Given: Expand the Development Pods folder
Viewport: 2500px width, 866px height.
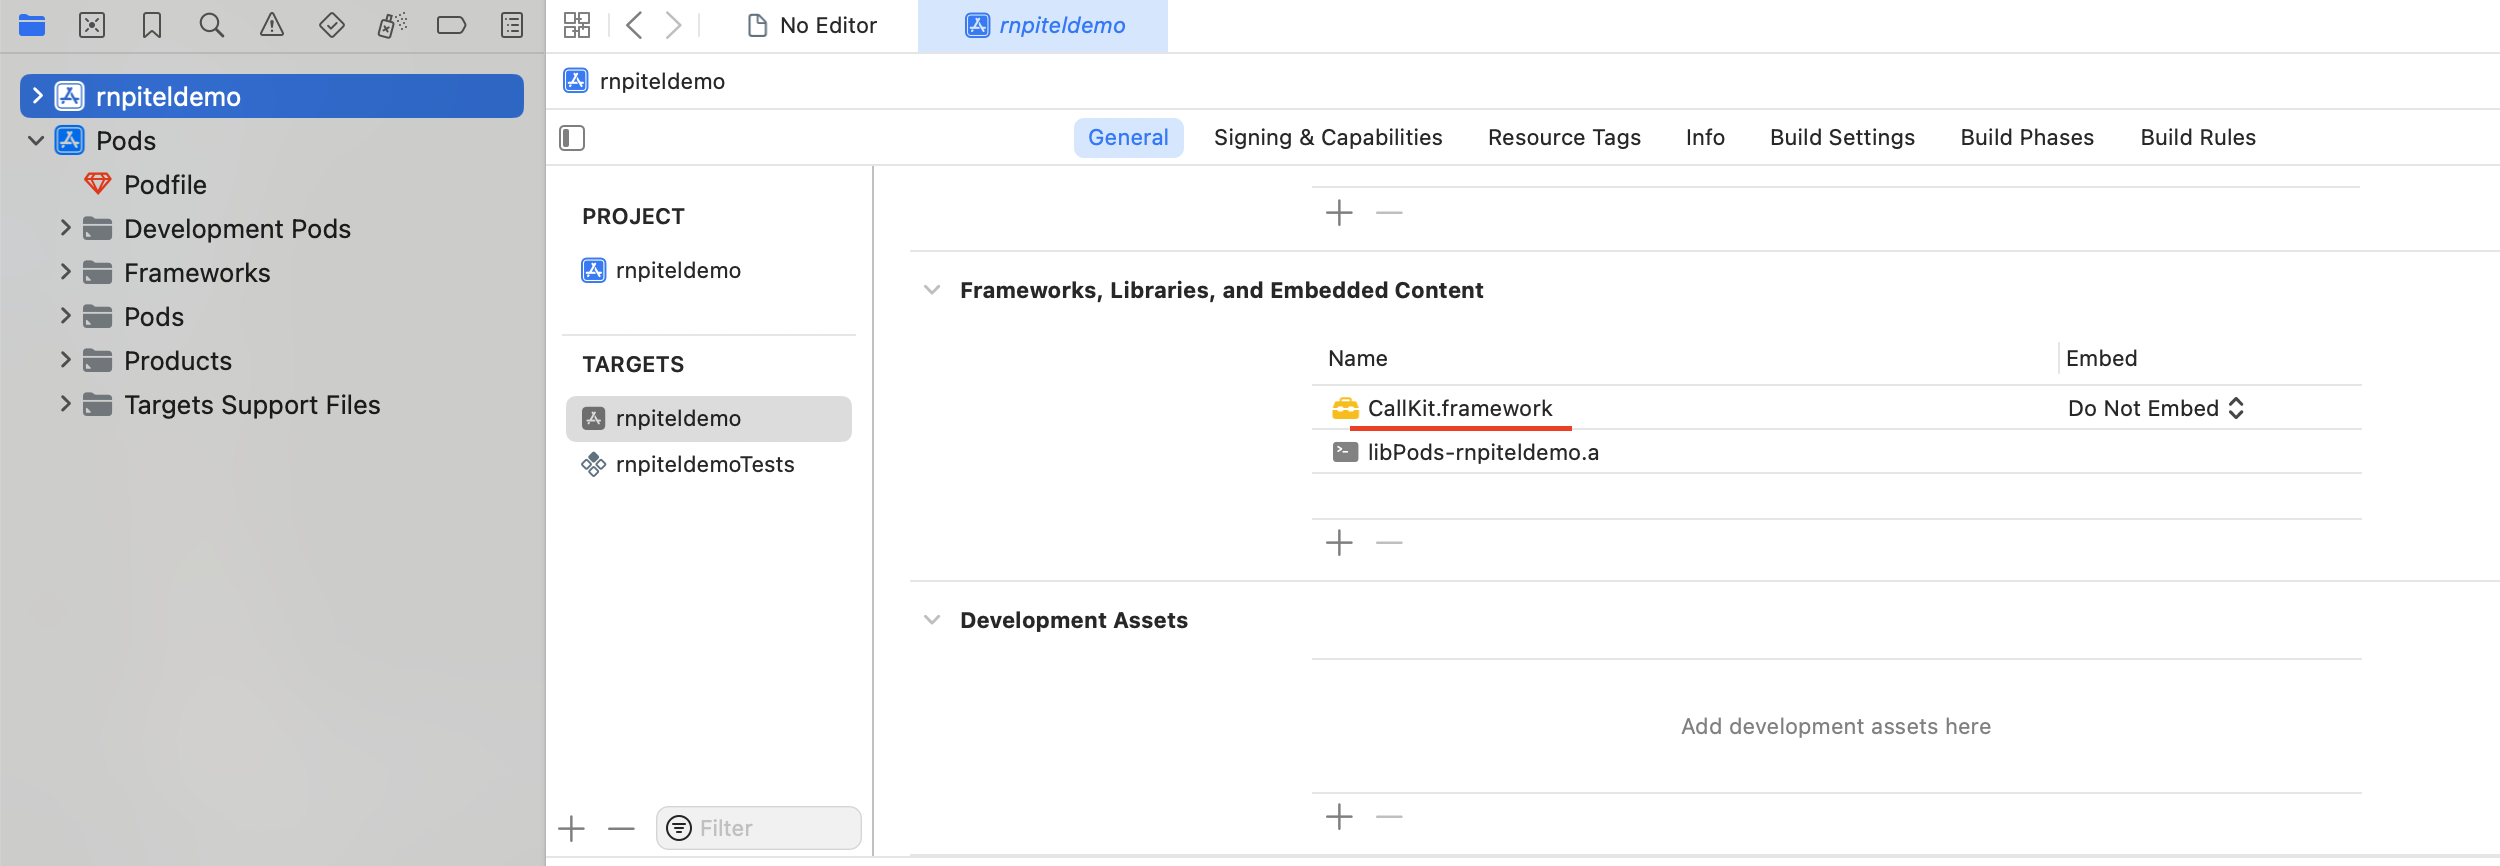Looking at the screenshot, I should click(65, 228).
